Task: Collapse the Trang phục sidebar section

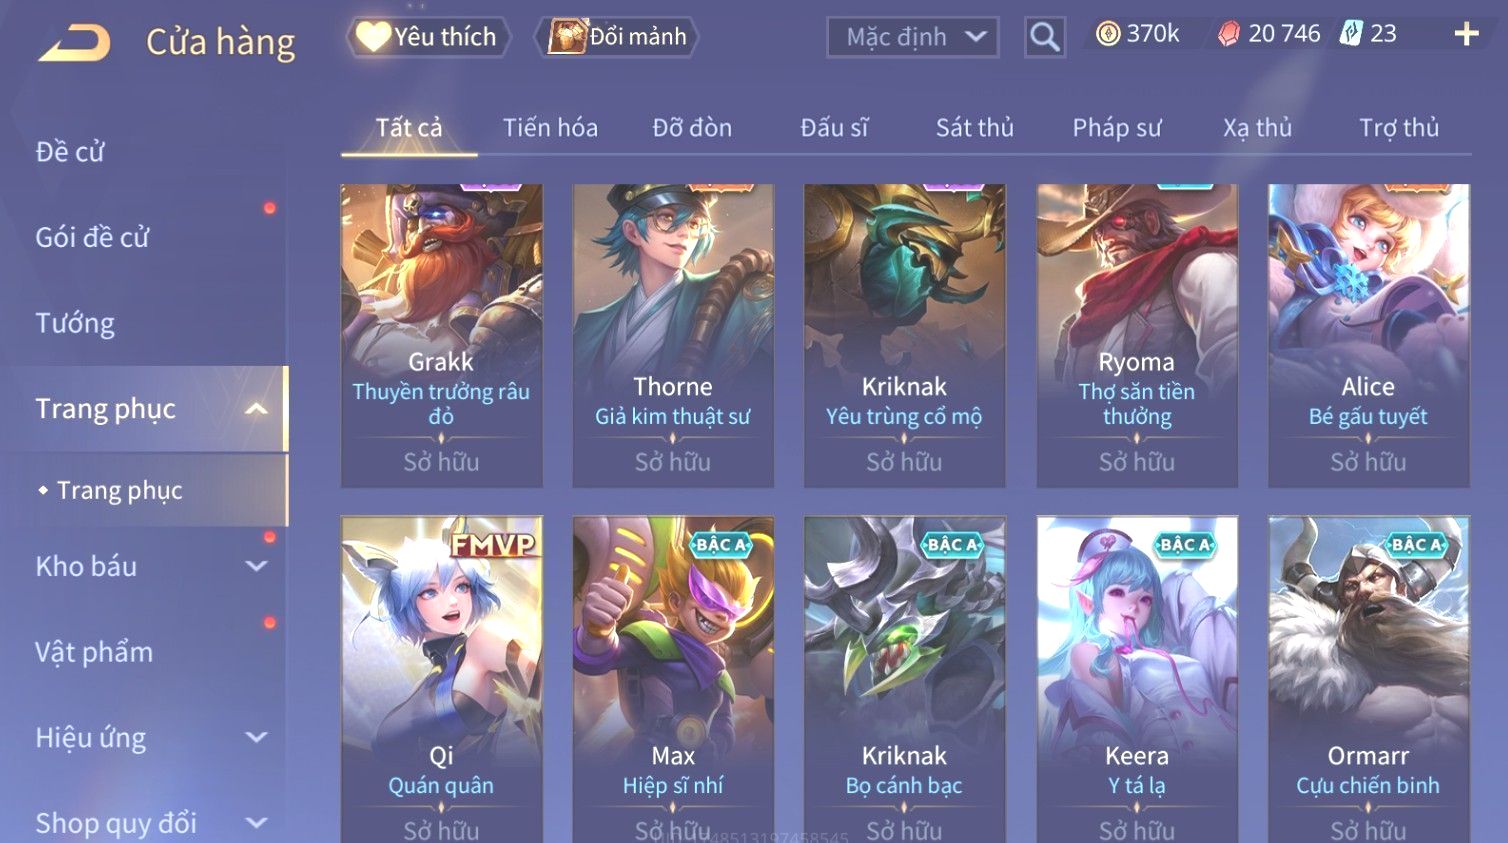Action: point(256,409)
